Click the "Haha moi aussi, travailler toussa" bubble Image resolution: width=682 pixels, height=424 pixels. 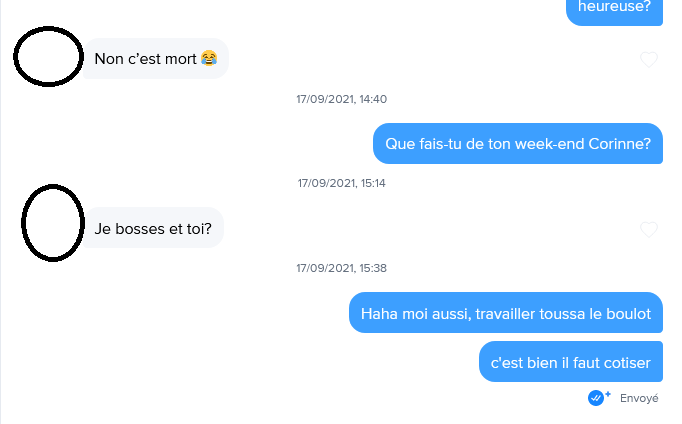pos(506,313)
